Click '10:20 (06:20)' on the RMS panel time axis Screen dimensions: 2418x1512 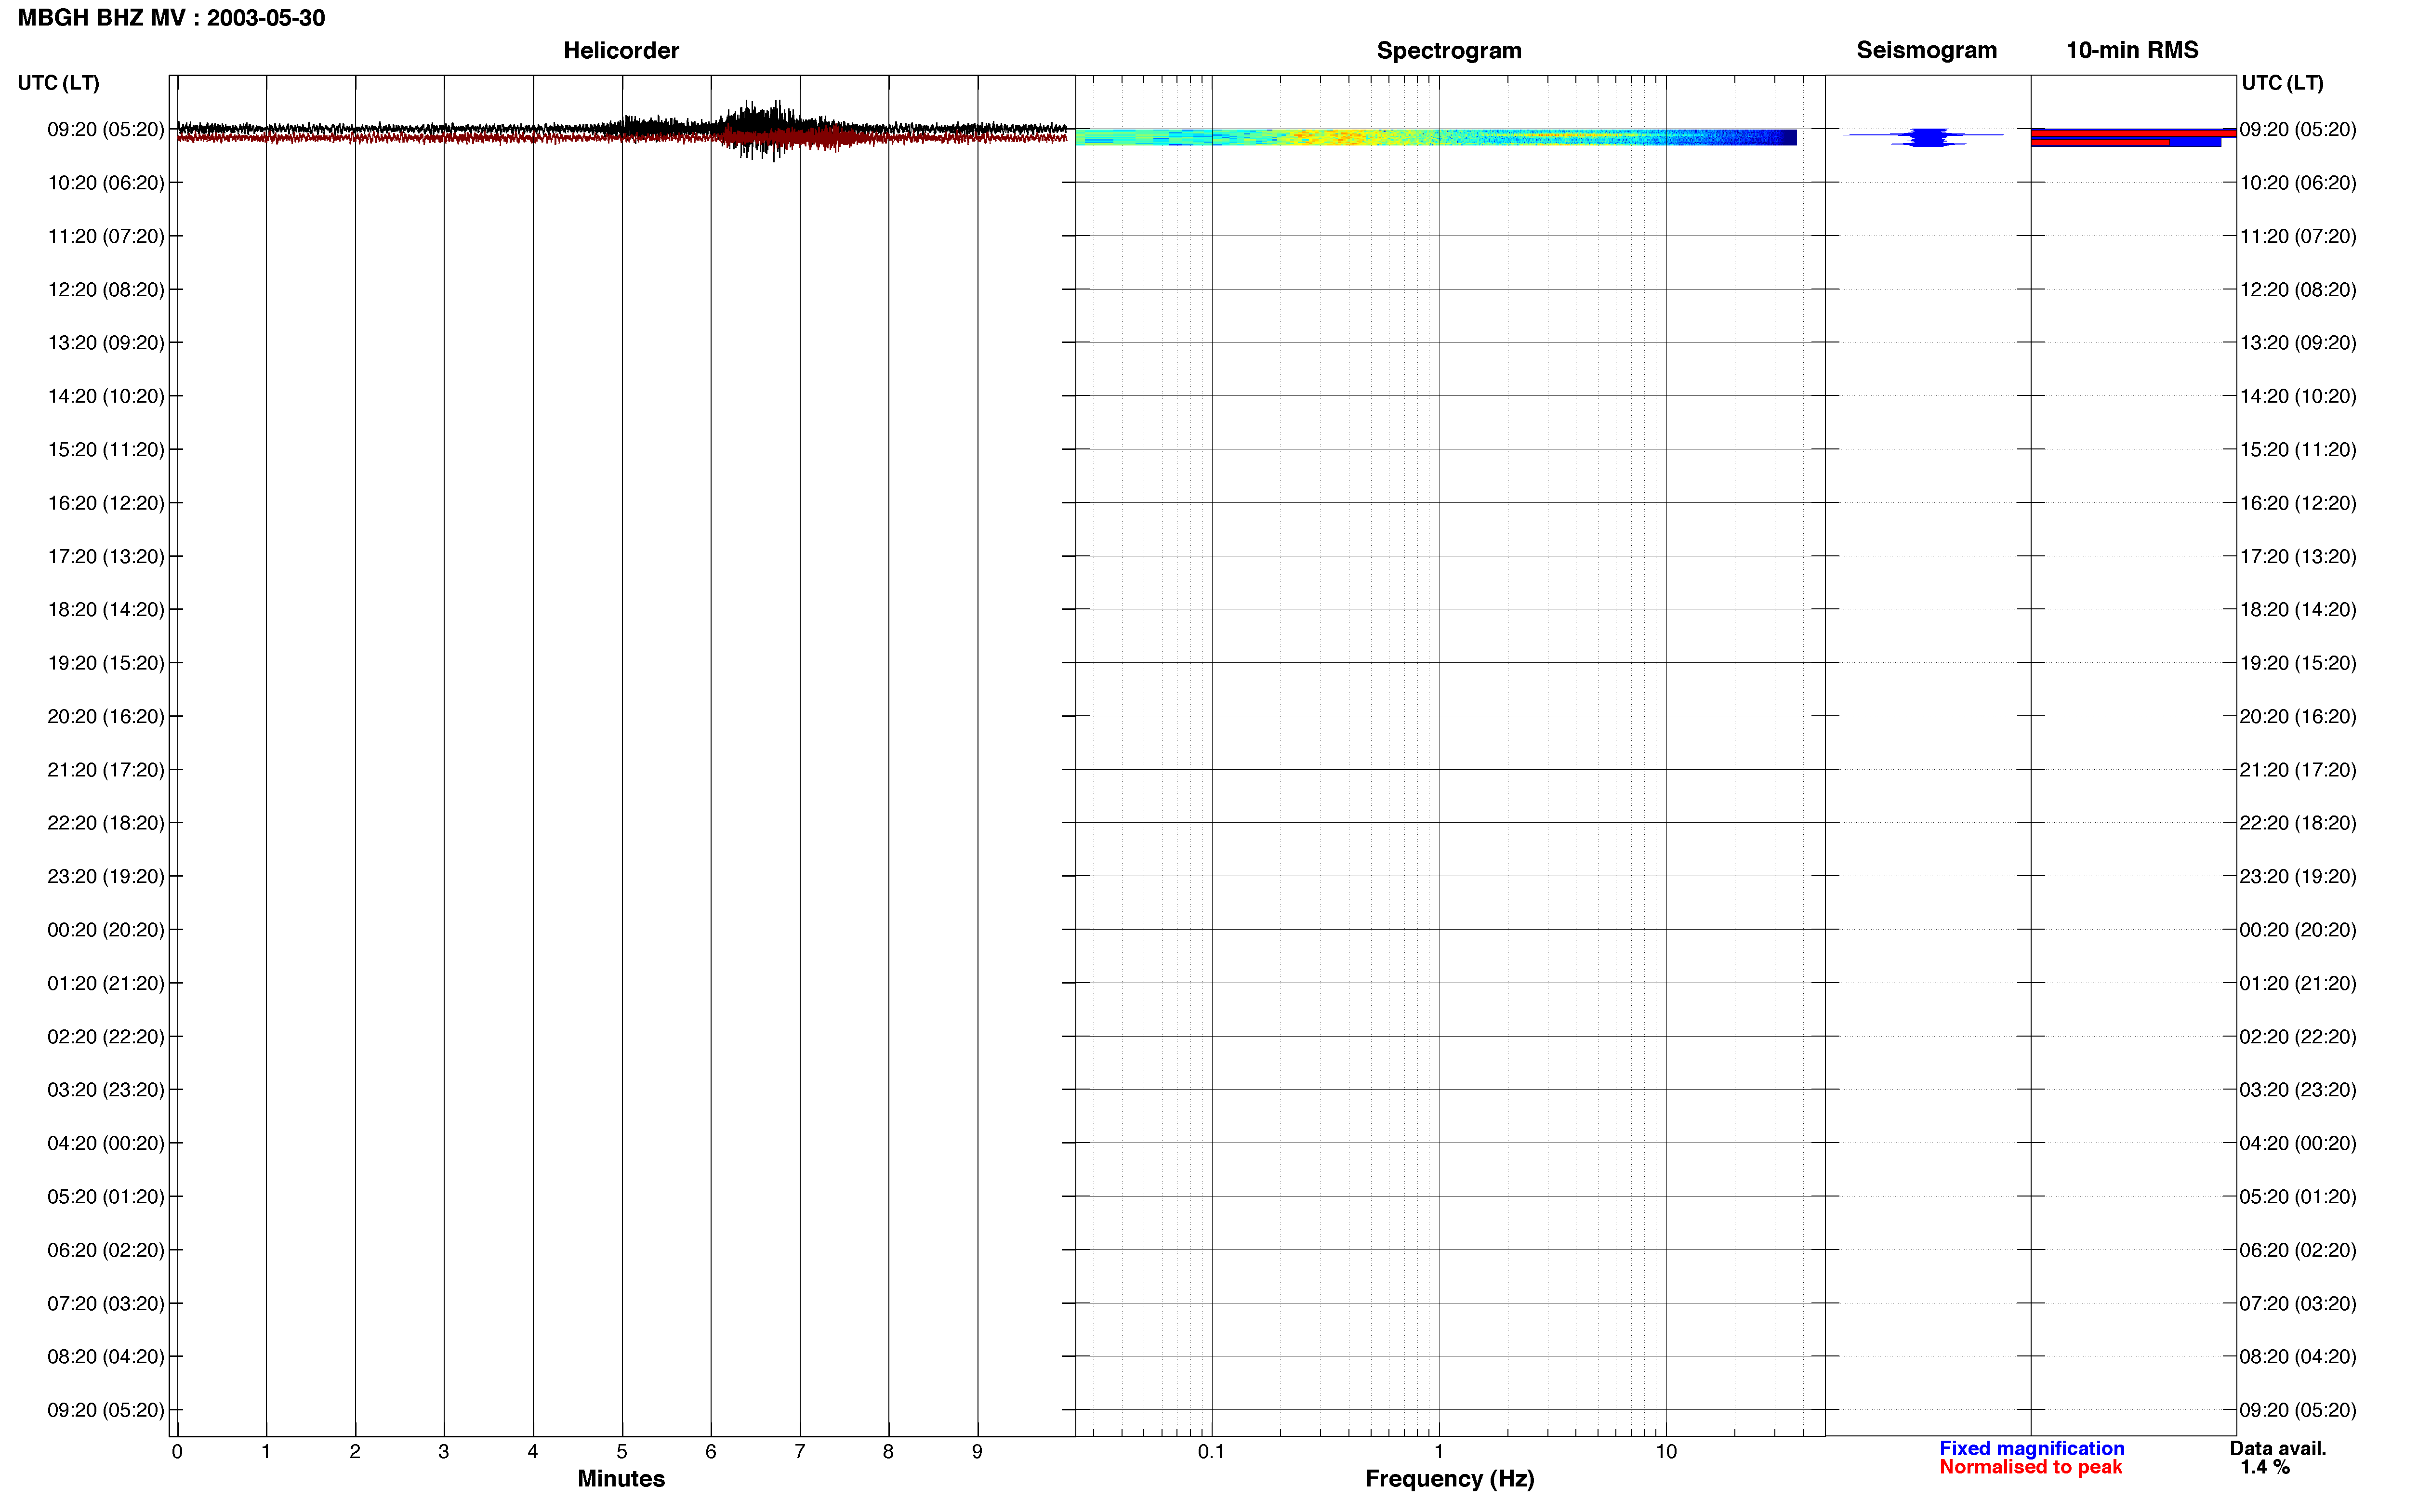[2297, 183]
